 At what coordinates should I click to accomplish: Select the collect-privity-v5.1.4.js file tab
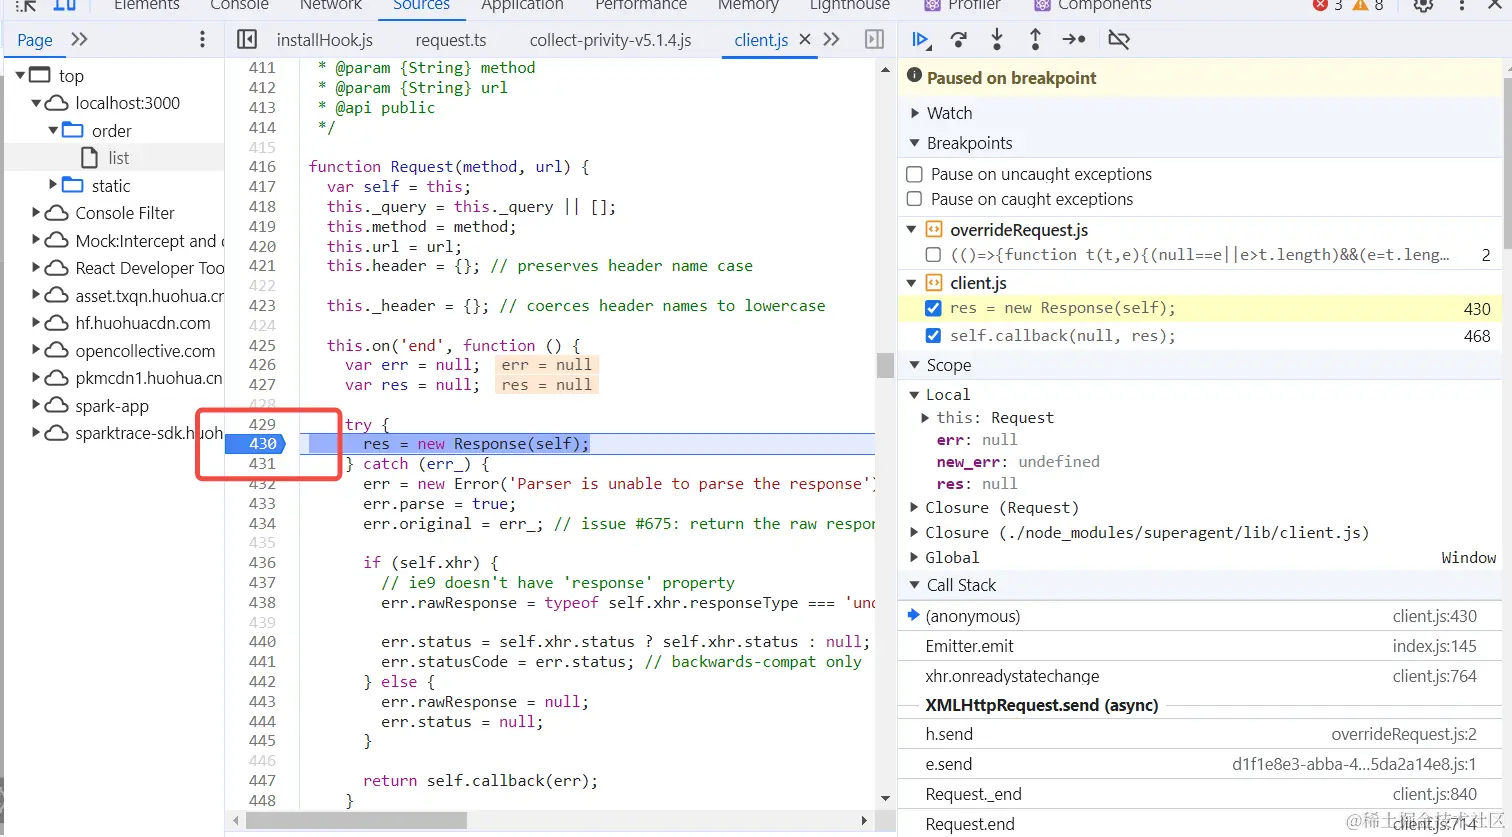611,40
